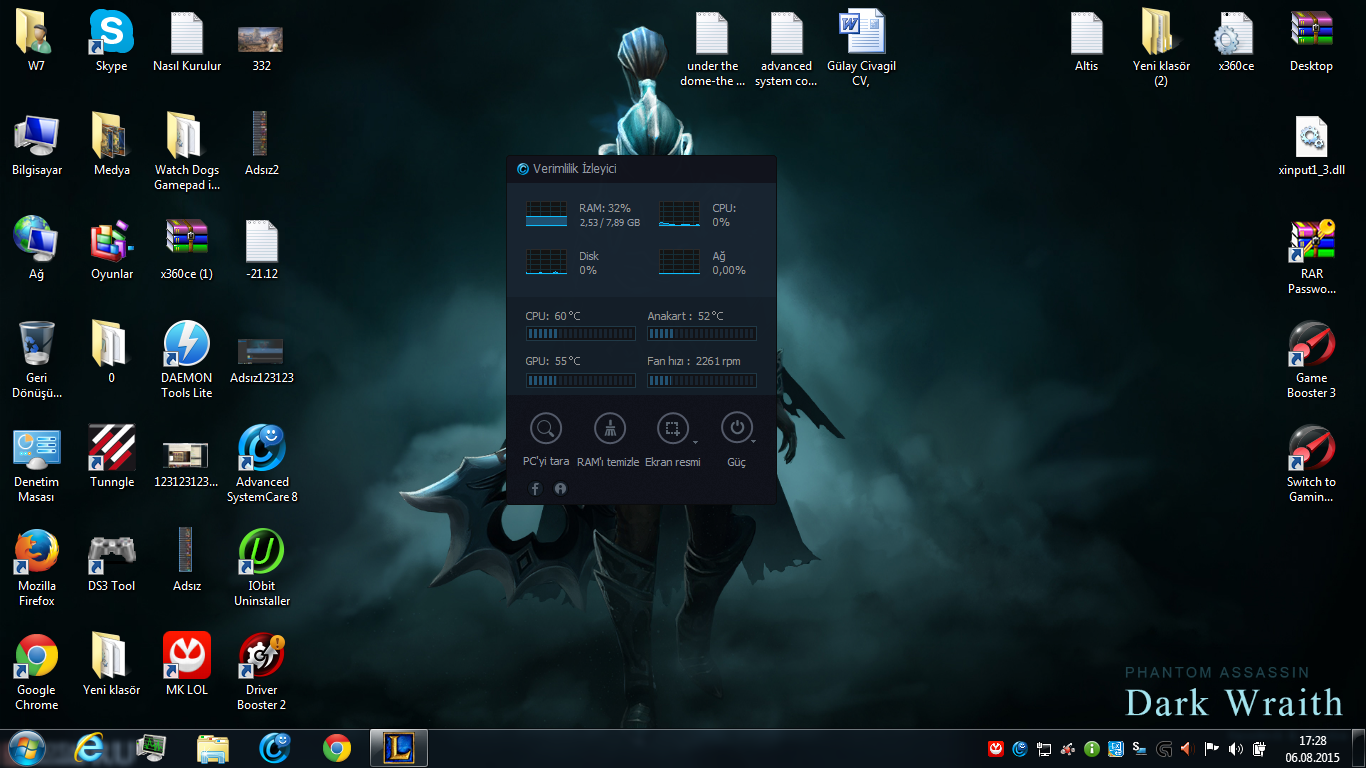
Task: Click the Facebook icon in Verimlilik İzleyici
Action: tap(535, 488)
